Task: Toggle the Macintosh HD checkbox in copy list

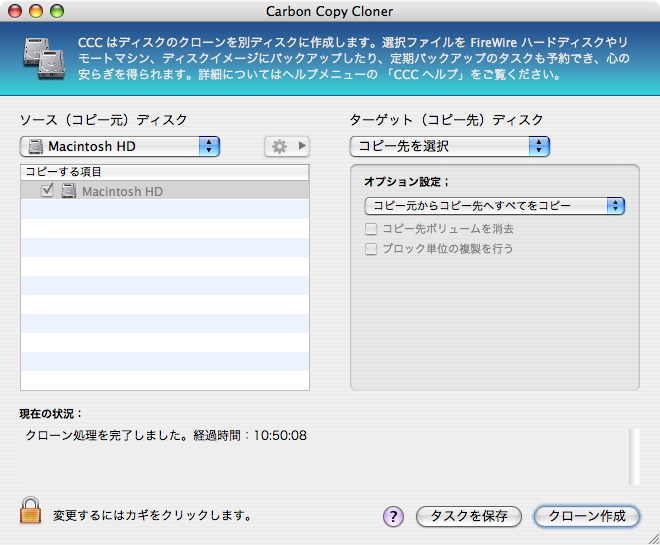Action: click(x=47, y=191)
